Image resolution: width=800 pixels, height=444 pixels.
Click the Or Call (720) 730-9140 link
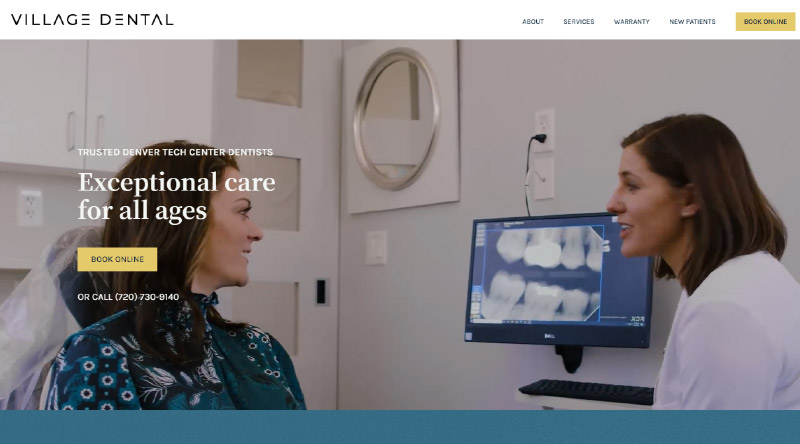(128, 297)
